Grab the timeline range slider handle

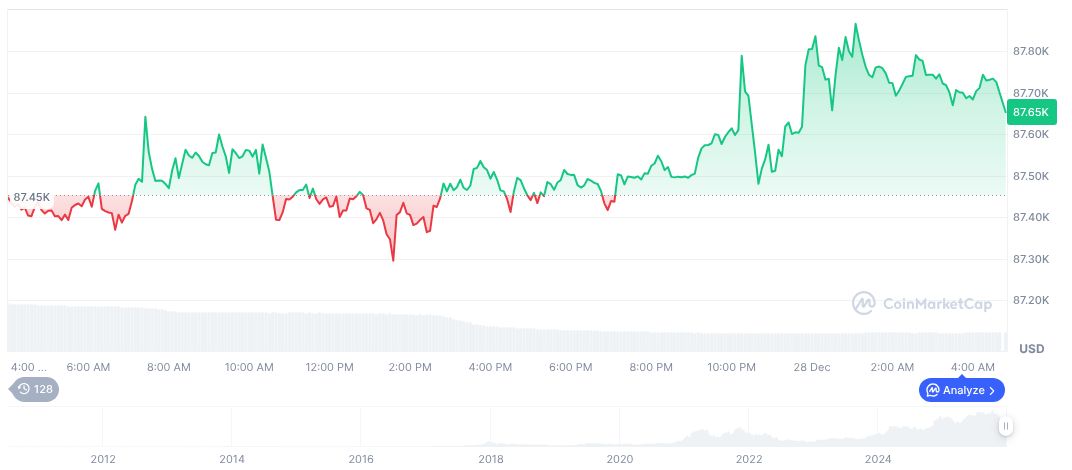click(x=1006, y=426)
